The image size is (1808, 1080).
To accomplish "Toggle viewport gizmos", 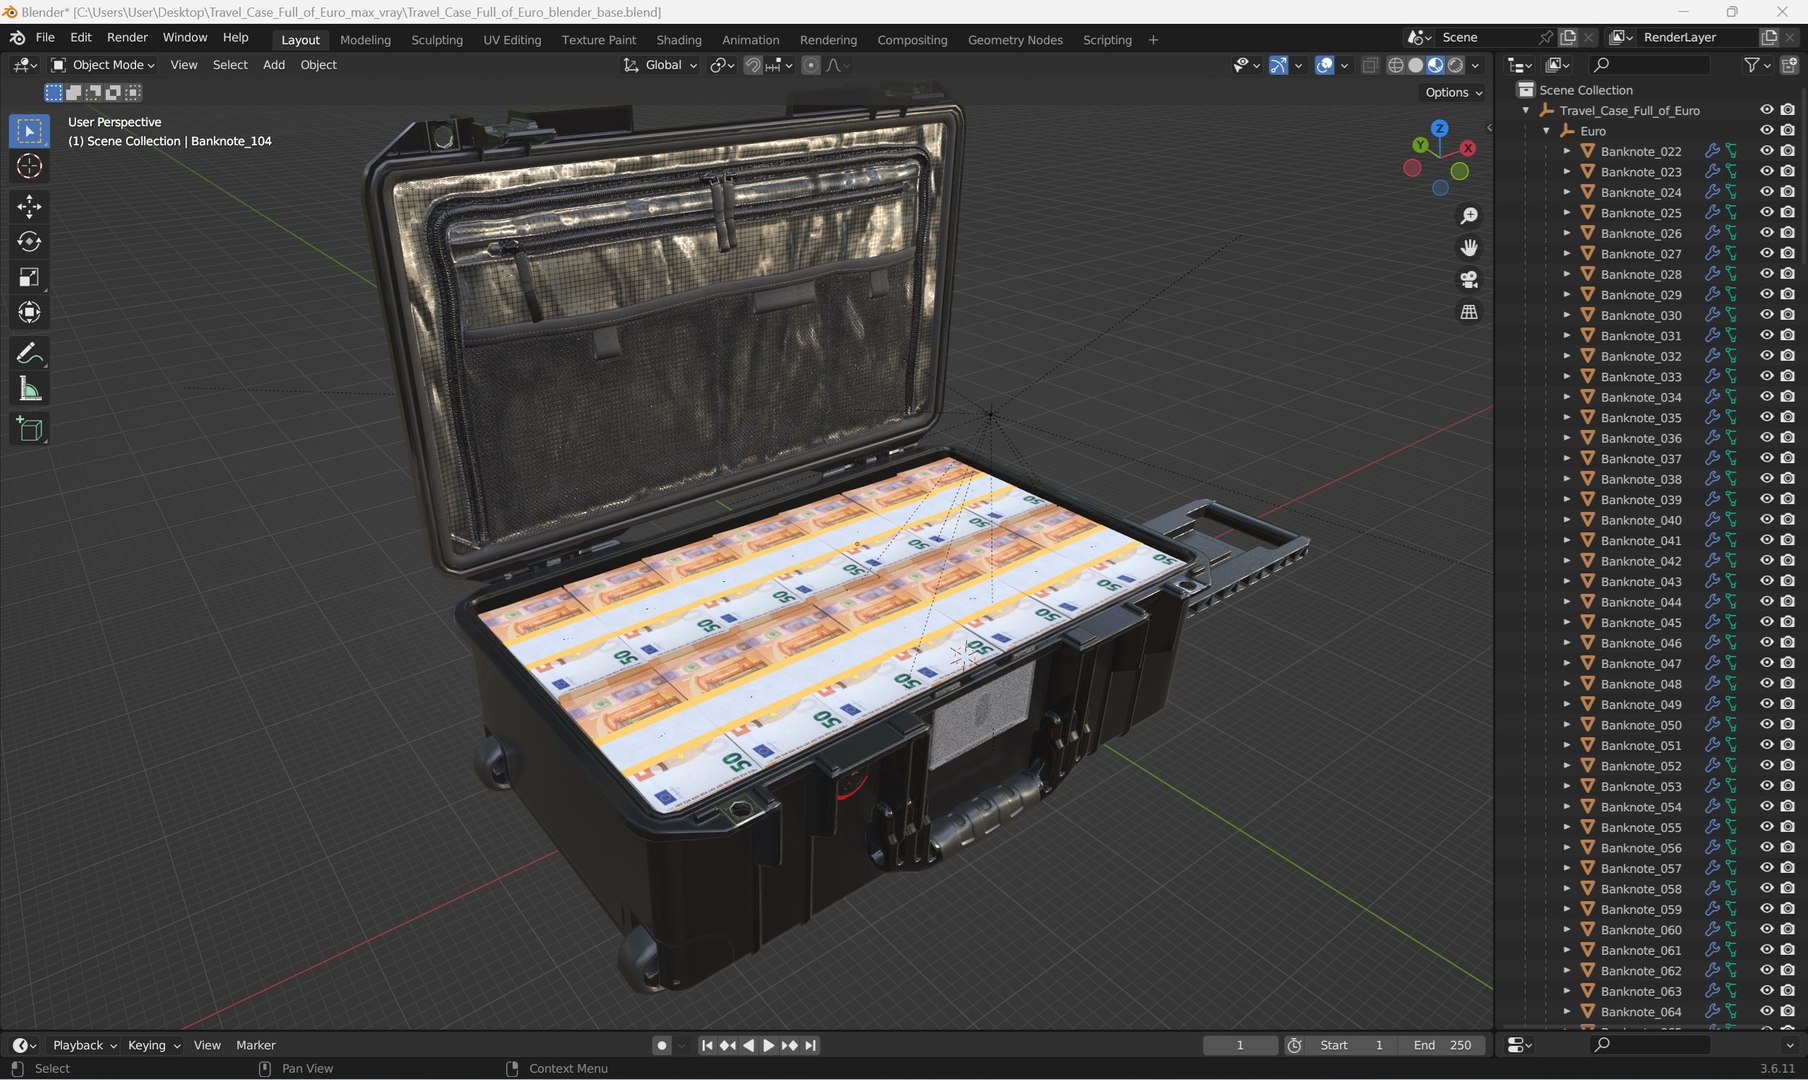I will (x=1278, y=65).
